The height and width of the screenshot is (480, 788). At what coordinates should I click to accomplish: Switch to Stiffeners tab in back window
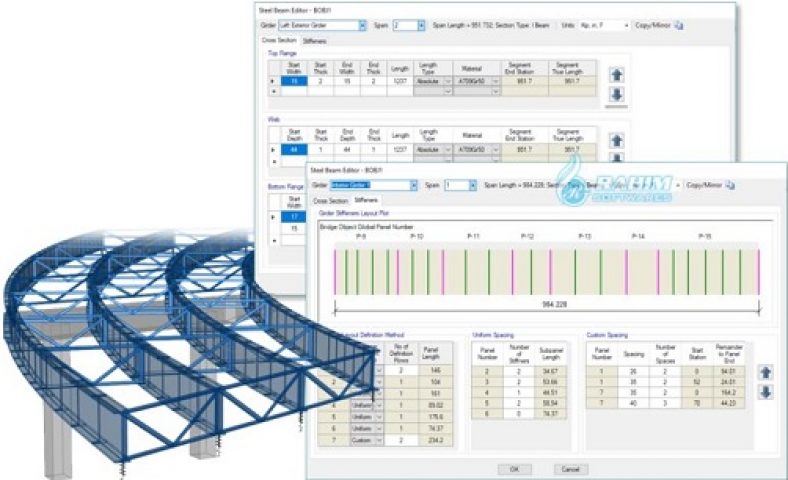[315, 41]
